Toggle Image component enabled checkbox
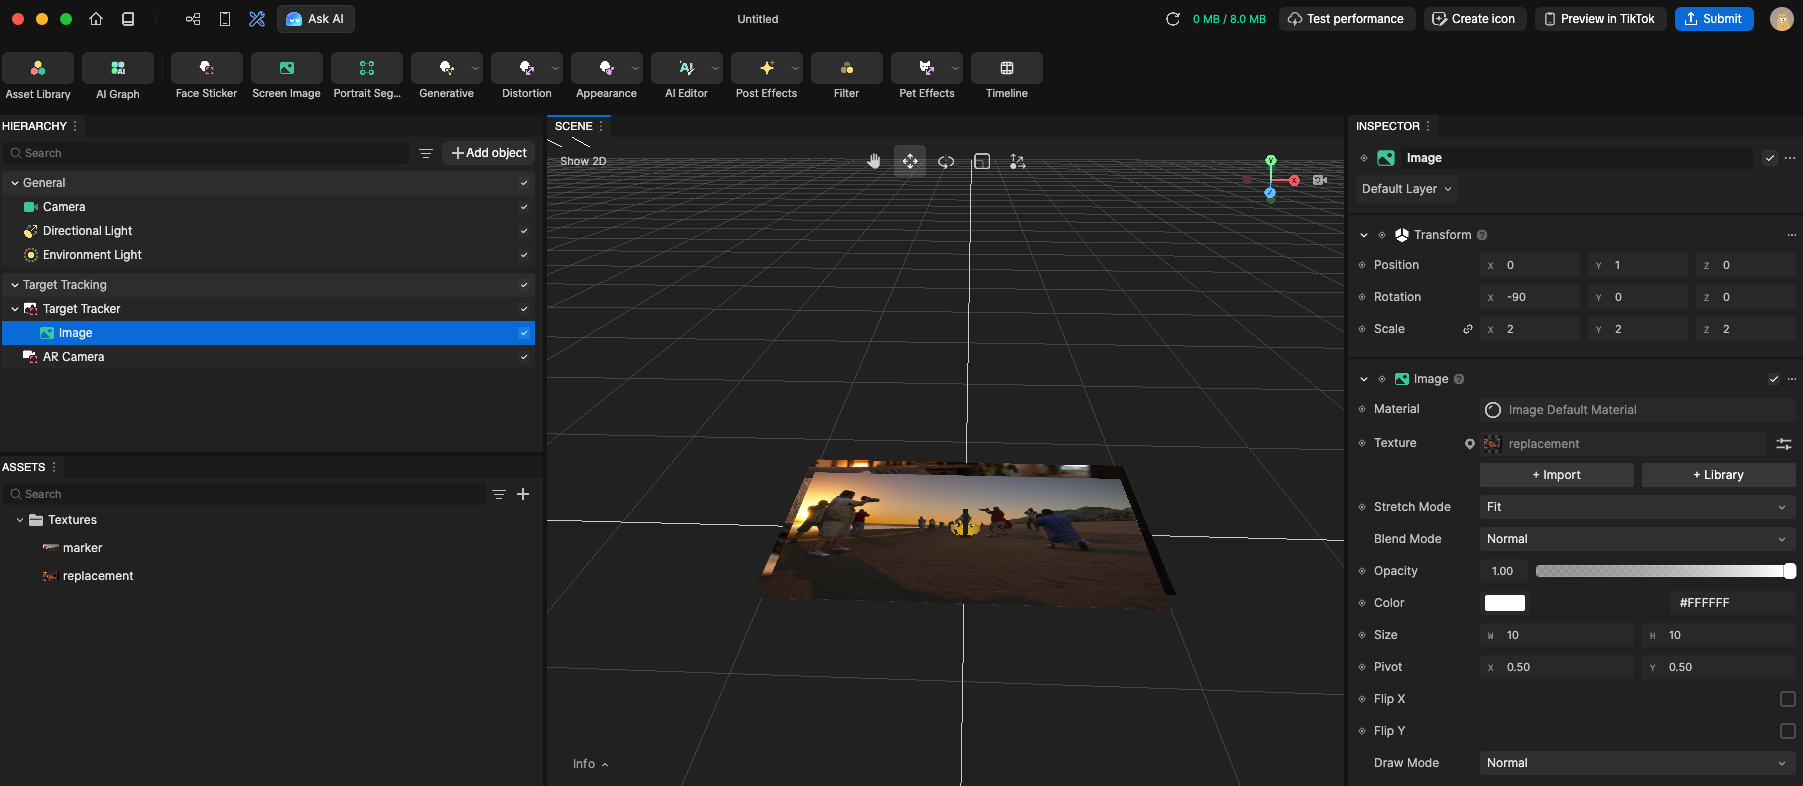This screenshot has height=786, width=1803. tap(1774, 379)
